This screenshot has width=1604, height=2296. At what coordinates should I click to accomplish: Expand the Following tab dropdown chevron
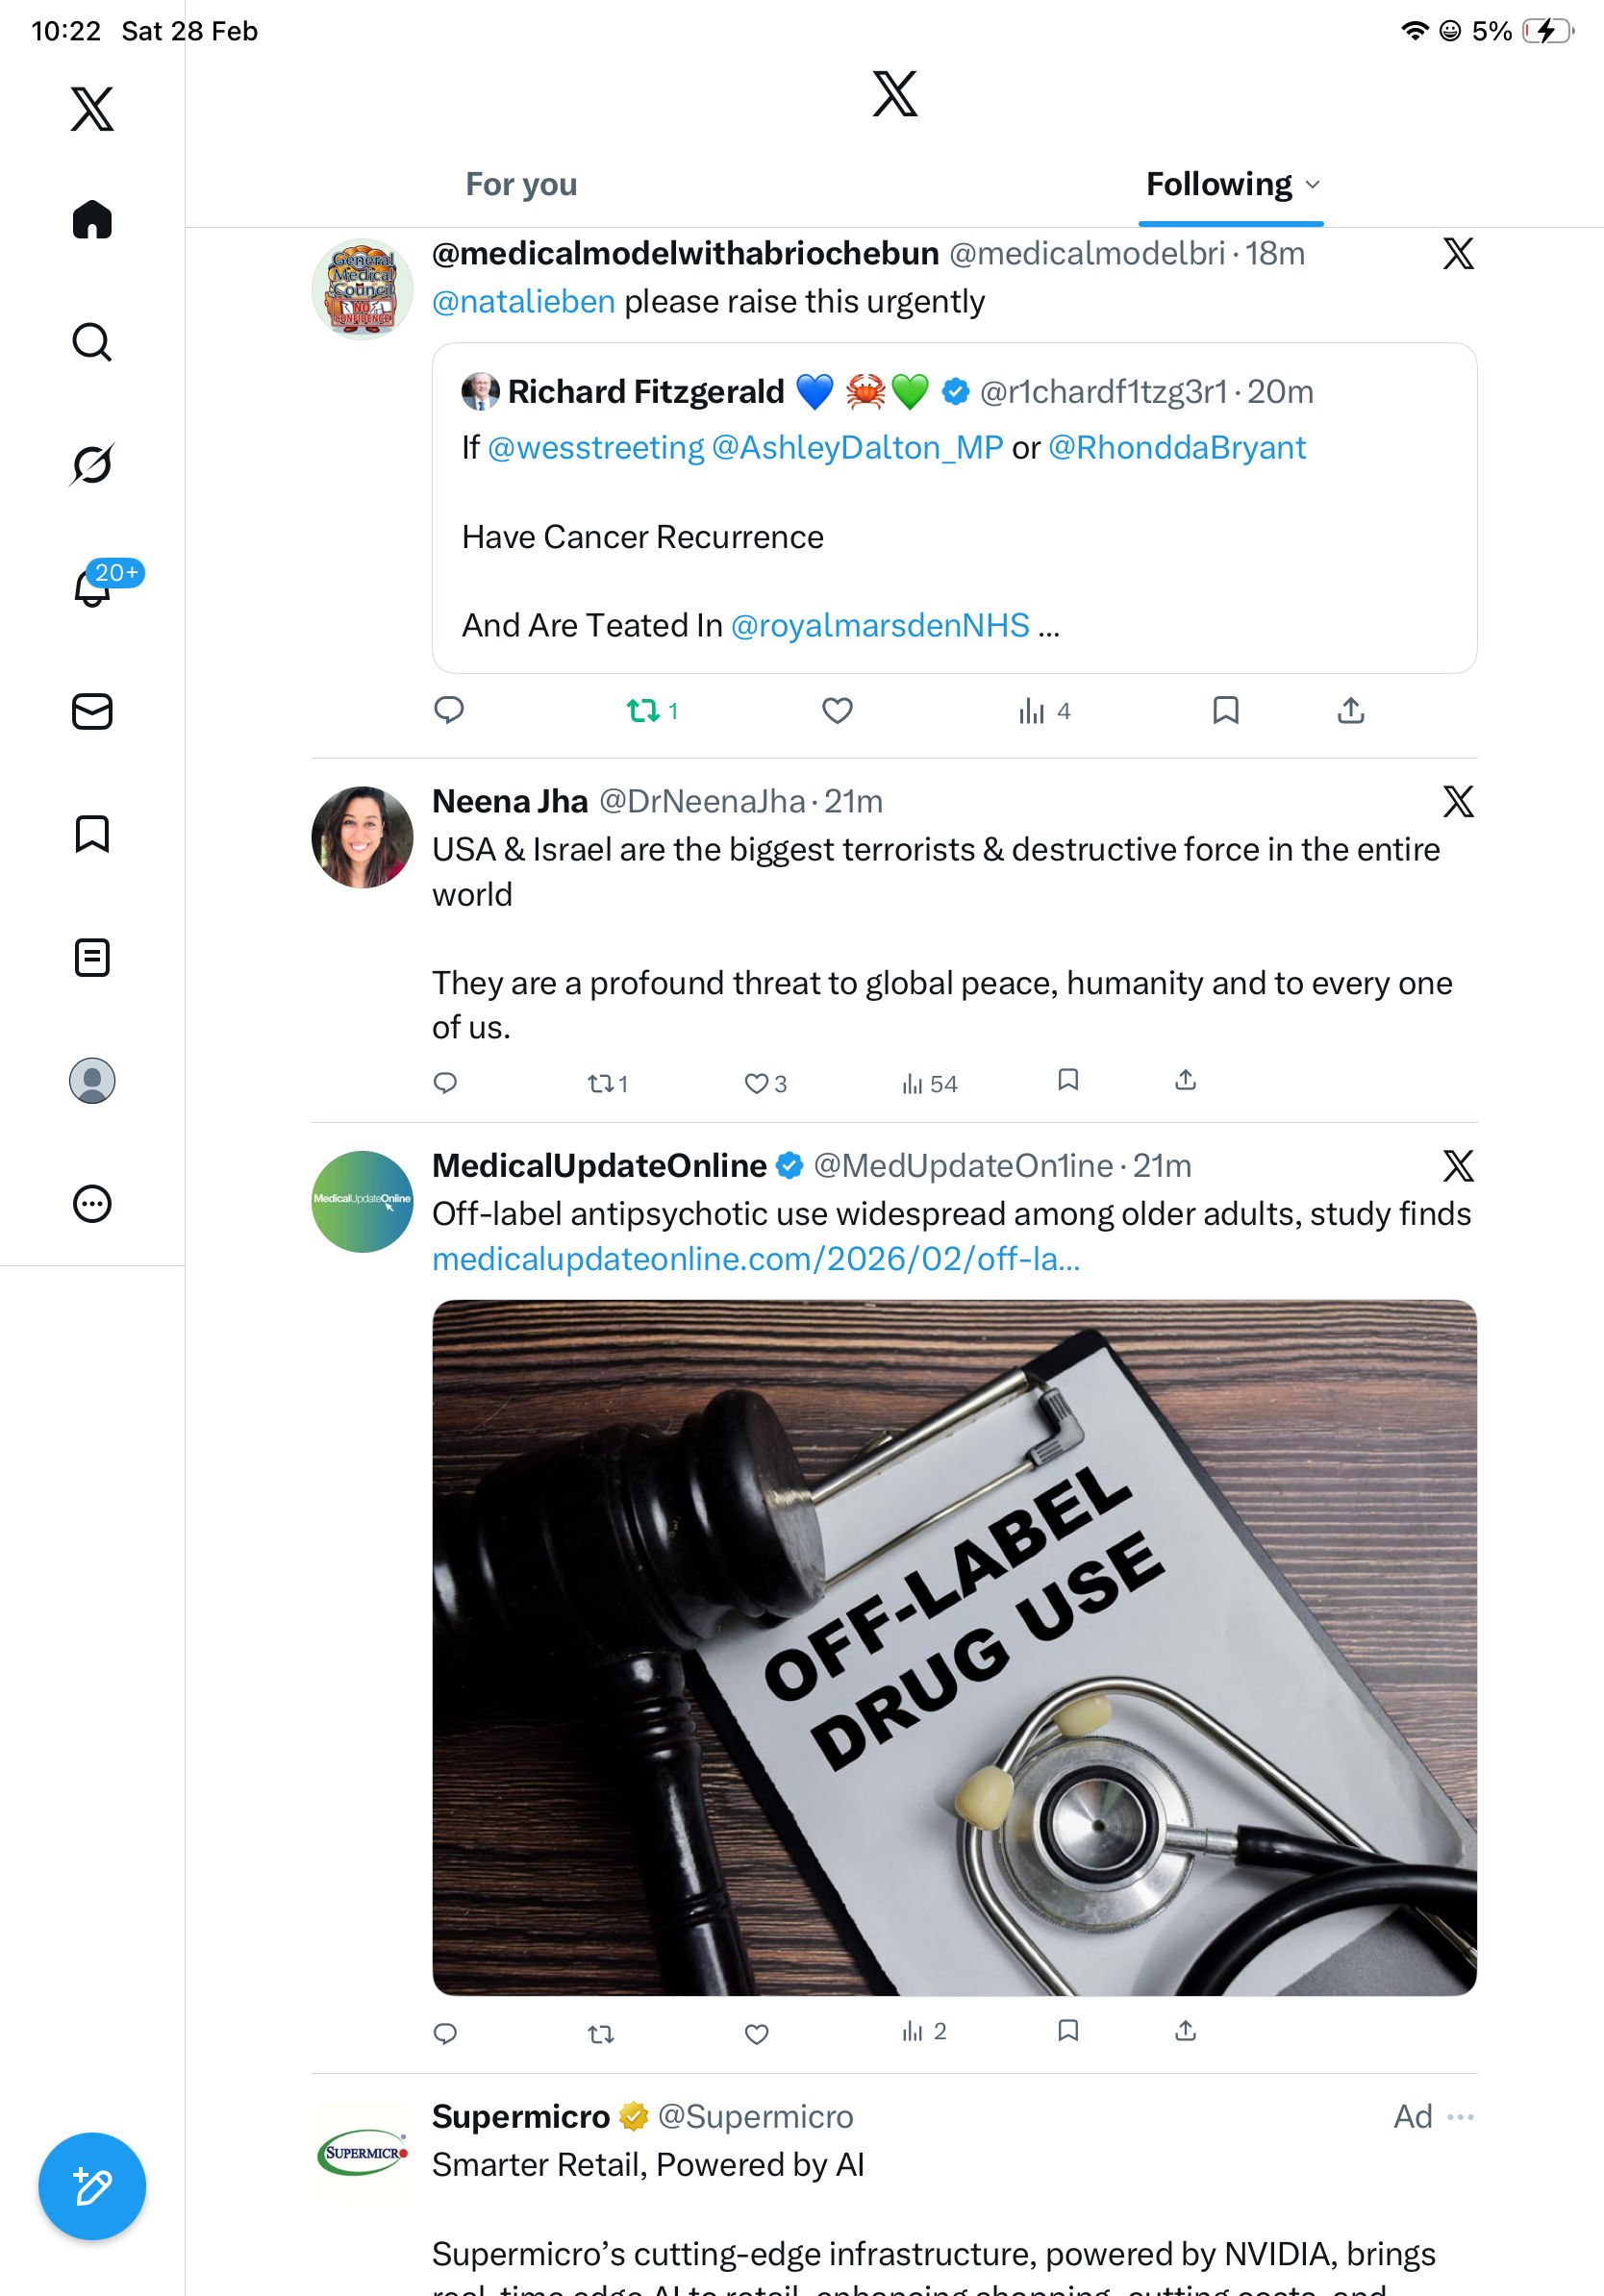pos(1313,185)
